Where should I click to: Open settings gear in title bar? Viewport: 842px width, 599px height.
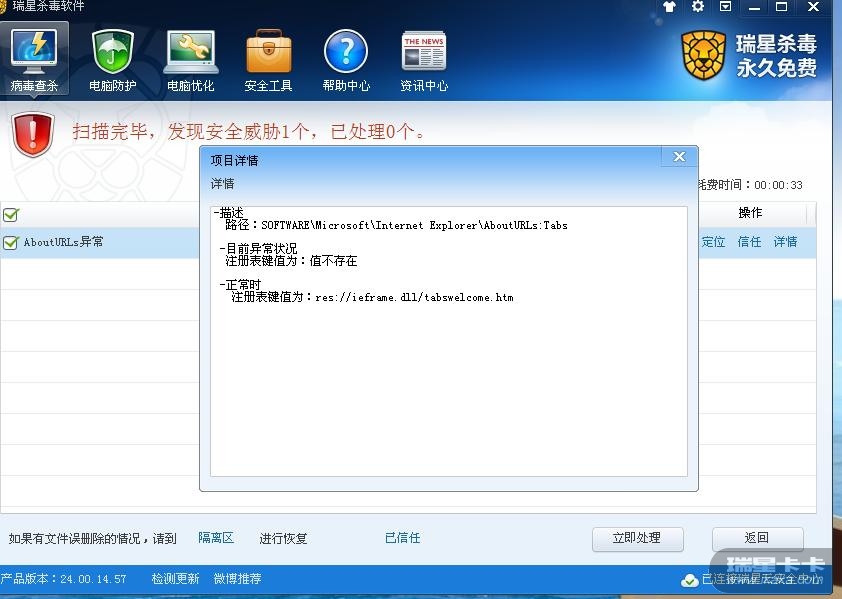click(x=698, y=7)
